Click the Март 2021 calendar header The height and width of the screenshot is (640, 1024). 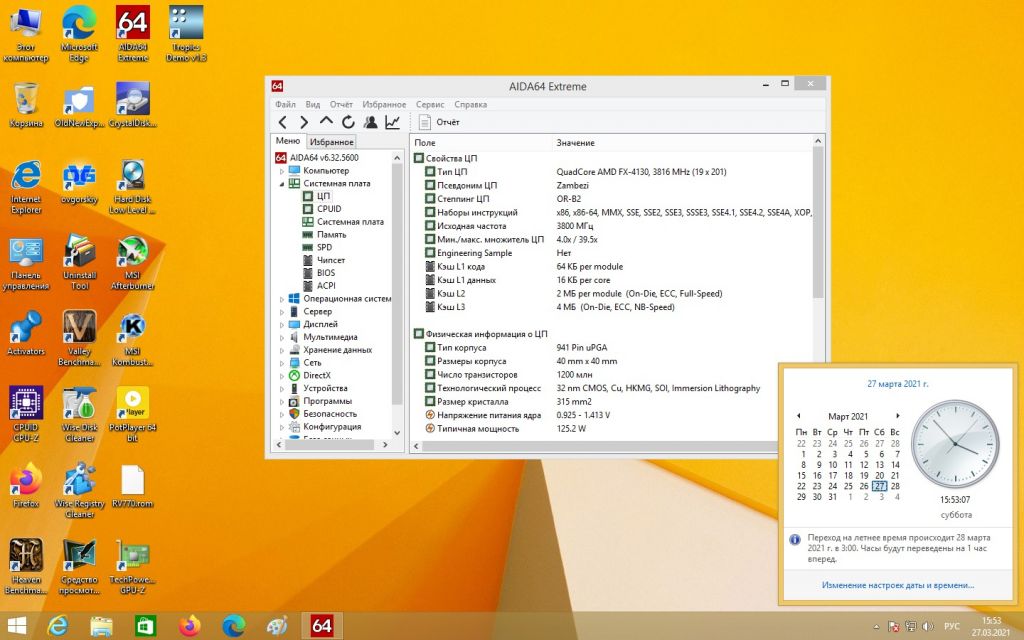point(848,416)
